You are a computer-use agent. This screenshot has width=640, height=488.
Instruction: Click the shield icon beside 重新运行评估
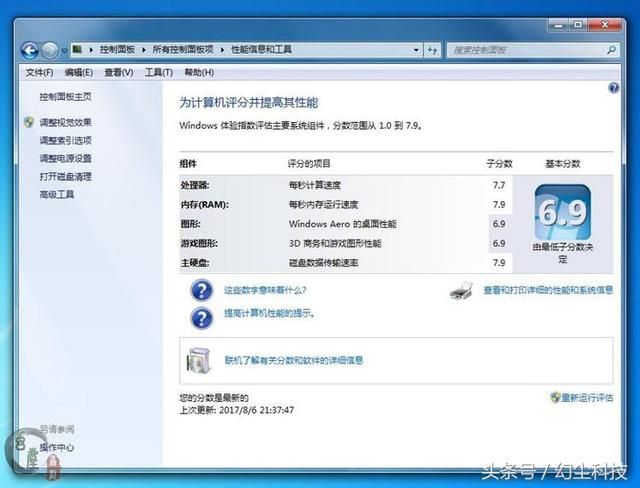pyautogui.click(x=555, y=397)
